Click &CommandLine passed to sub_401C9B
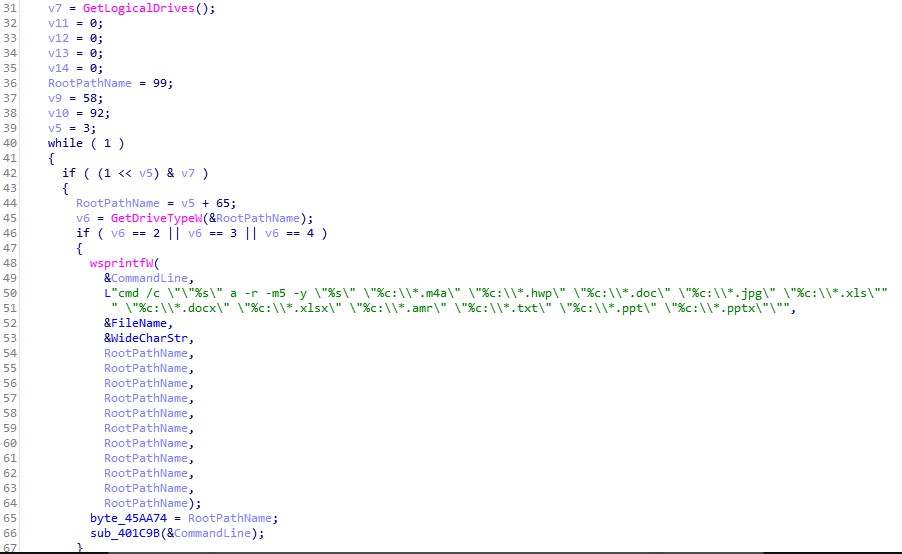 point(209,533)
